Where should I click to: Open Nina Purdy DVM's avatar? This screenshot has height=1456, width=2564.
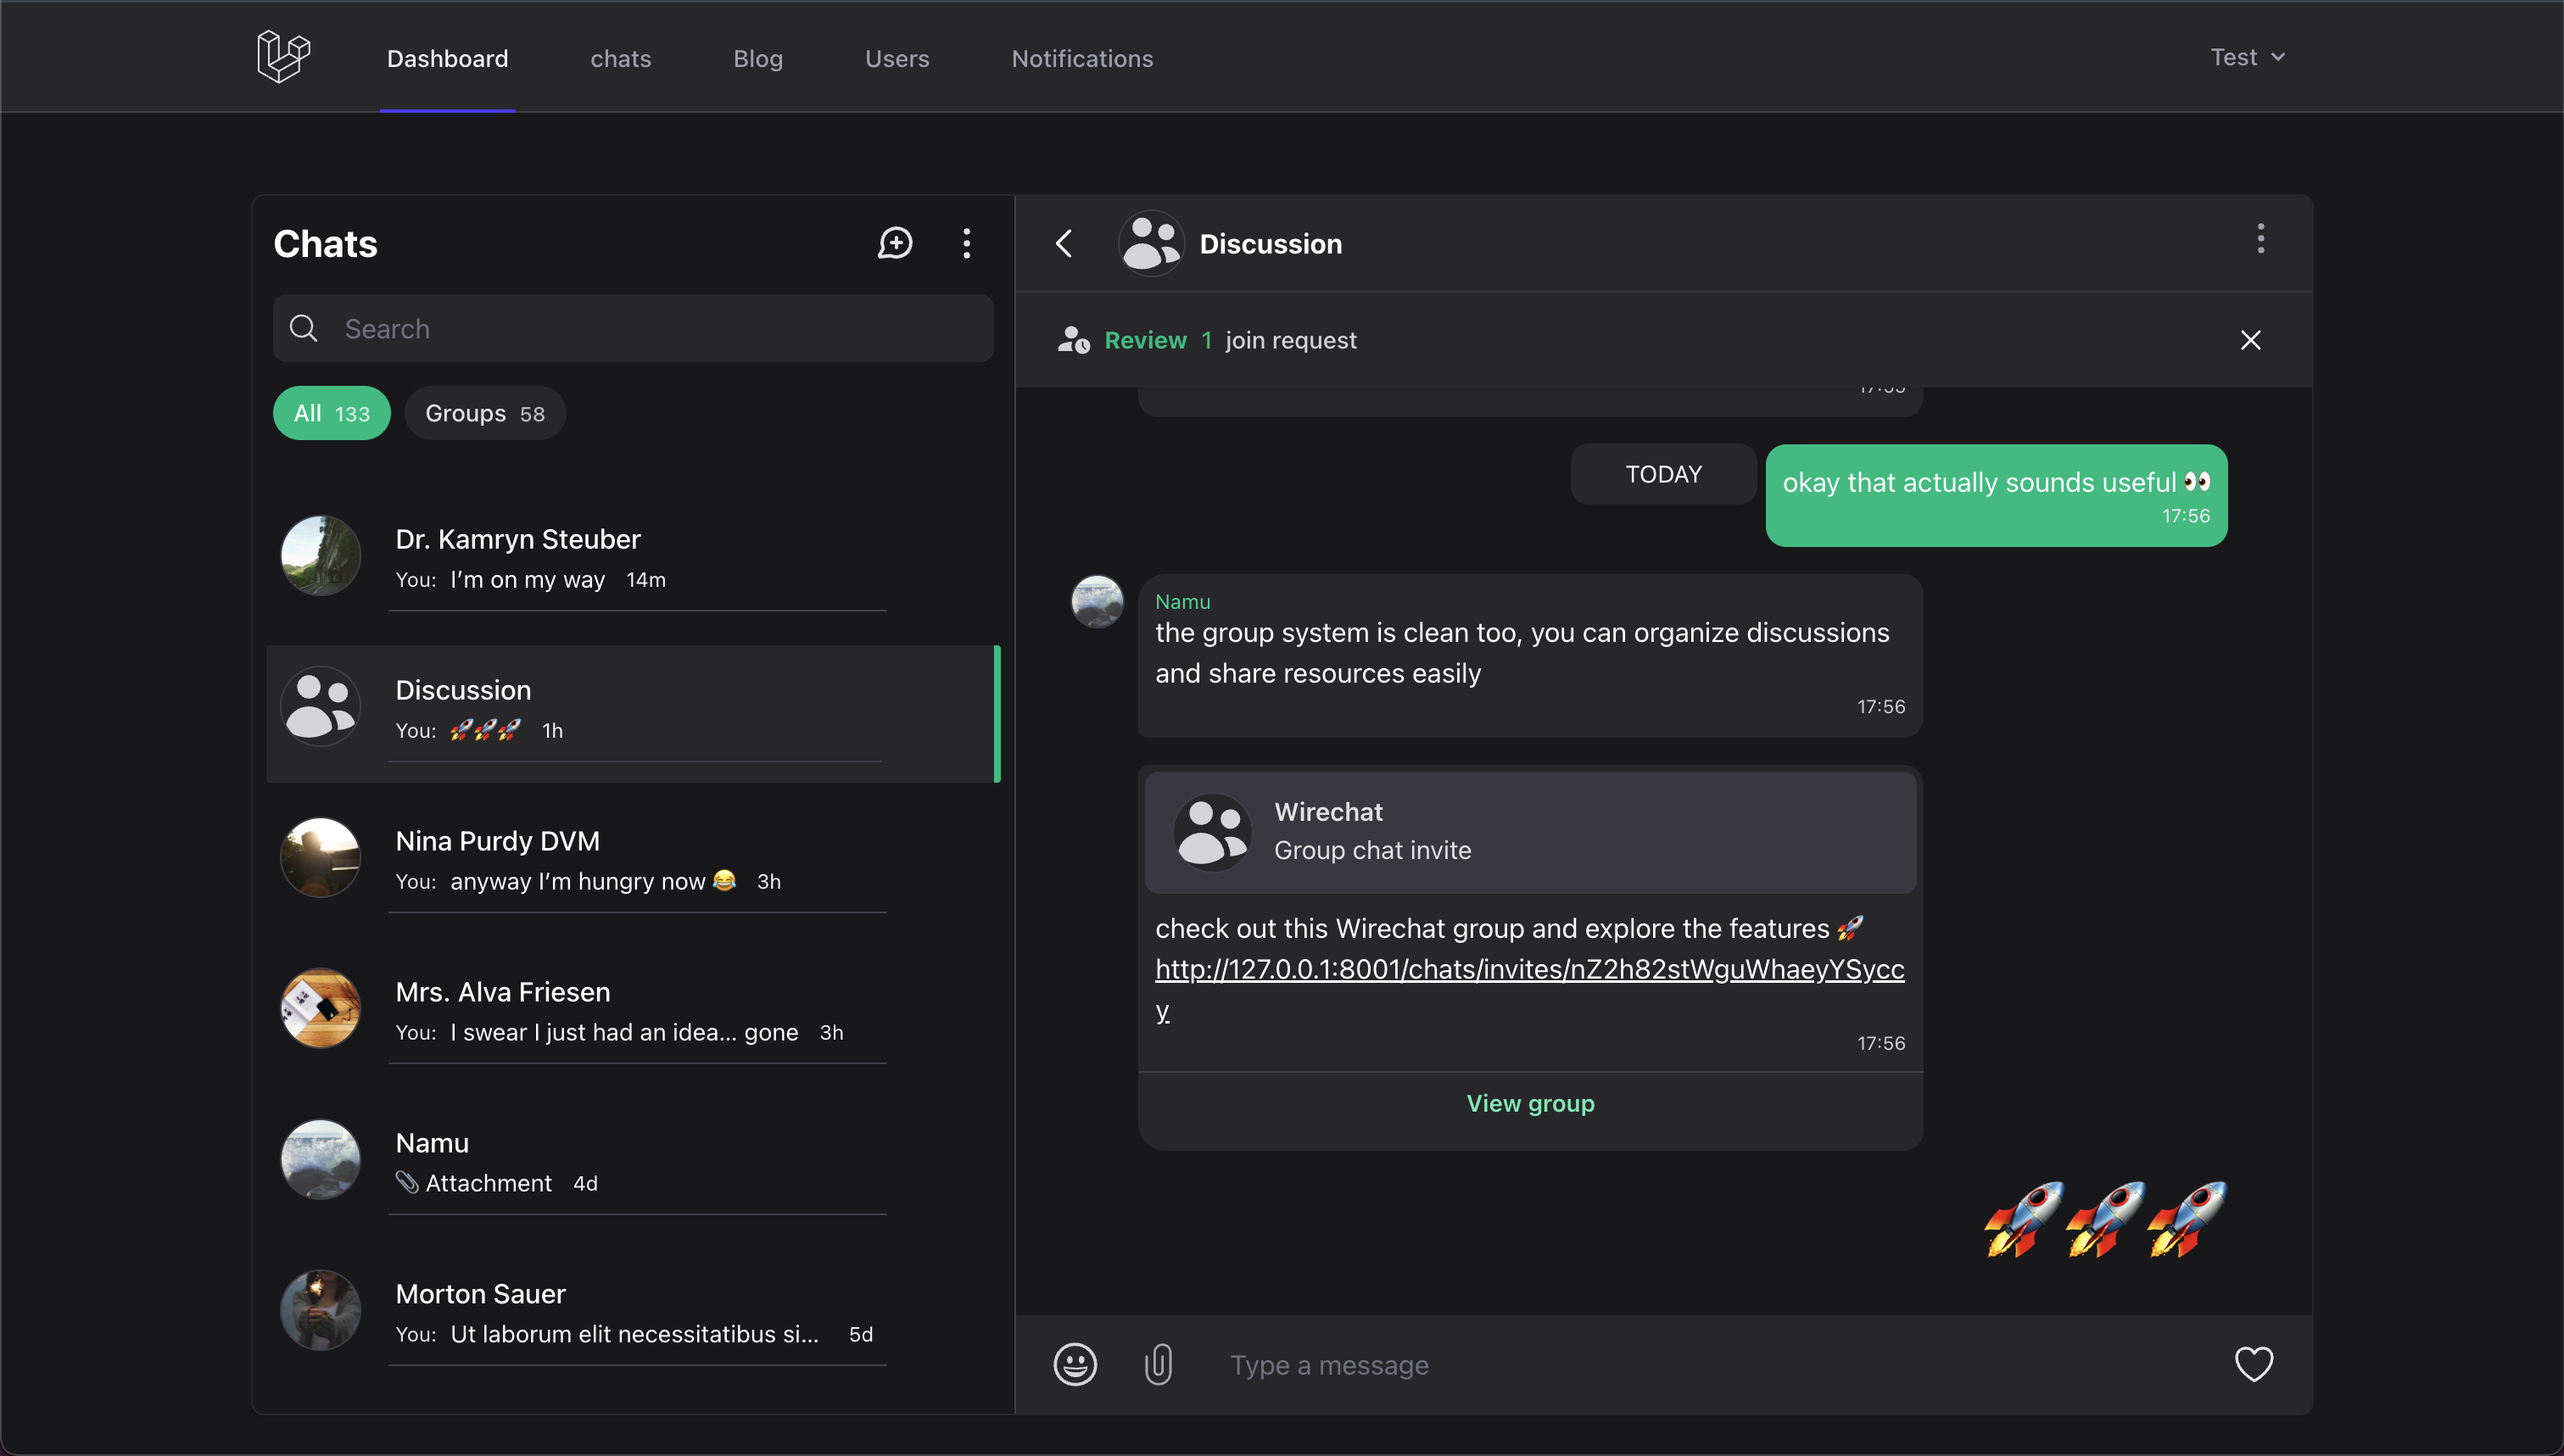pos(320,858)
